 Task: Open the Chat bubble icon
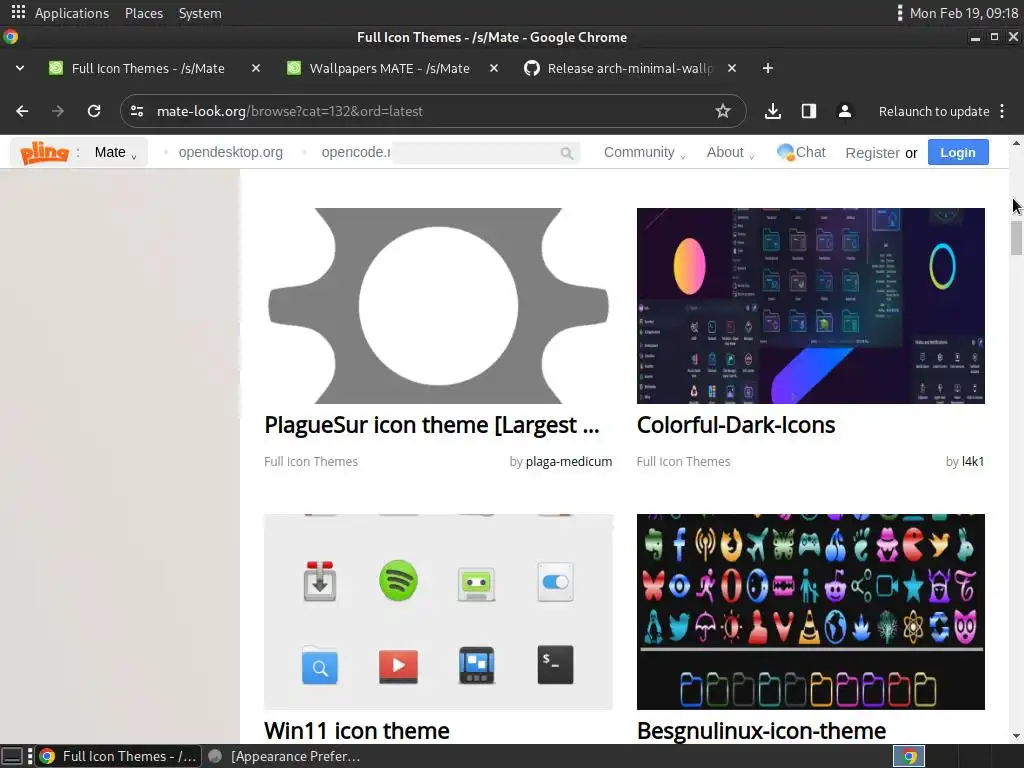(x=785, y=152)
